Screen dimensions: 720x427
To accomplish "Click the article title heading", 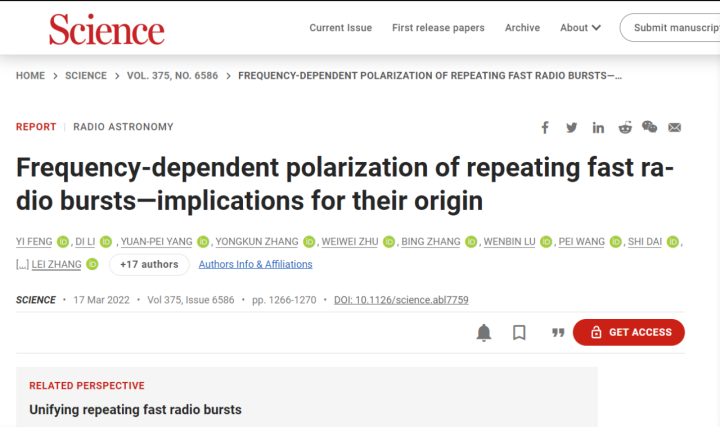I will [x=345, y=184].
